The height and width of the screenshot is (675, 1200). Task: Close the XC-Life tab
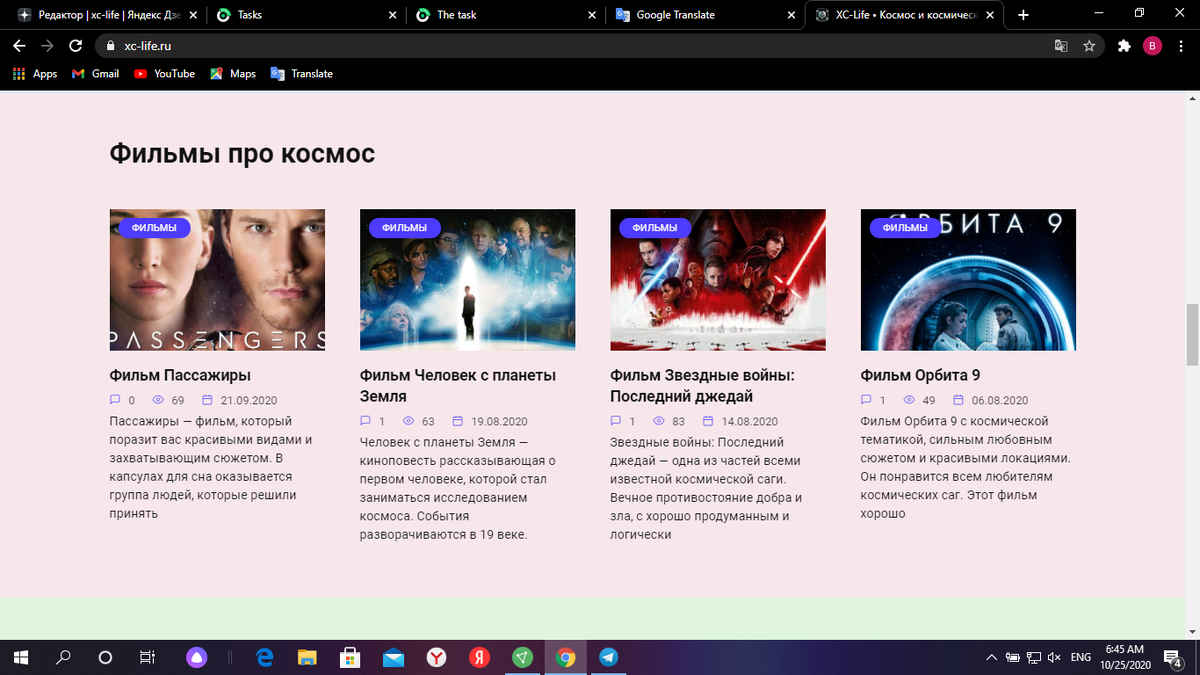(991, 15)
